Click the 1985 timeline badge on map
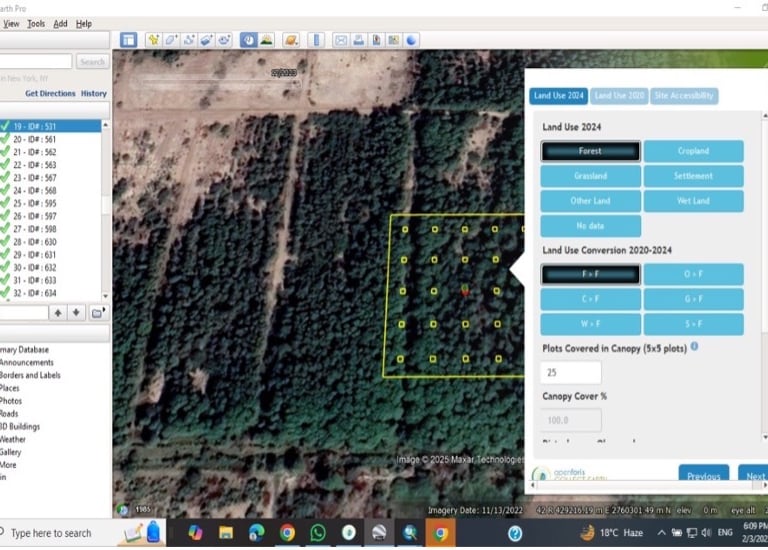This screenshot has height=550, width=768. (143, 509)
